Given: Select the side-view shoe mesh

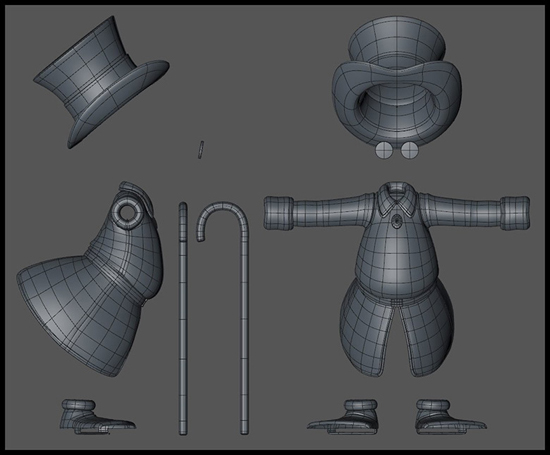Looking at the screenshot, I should click(x=98, y=416).
